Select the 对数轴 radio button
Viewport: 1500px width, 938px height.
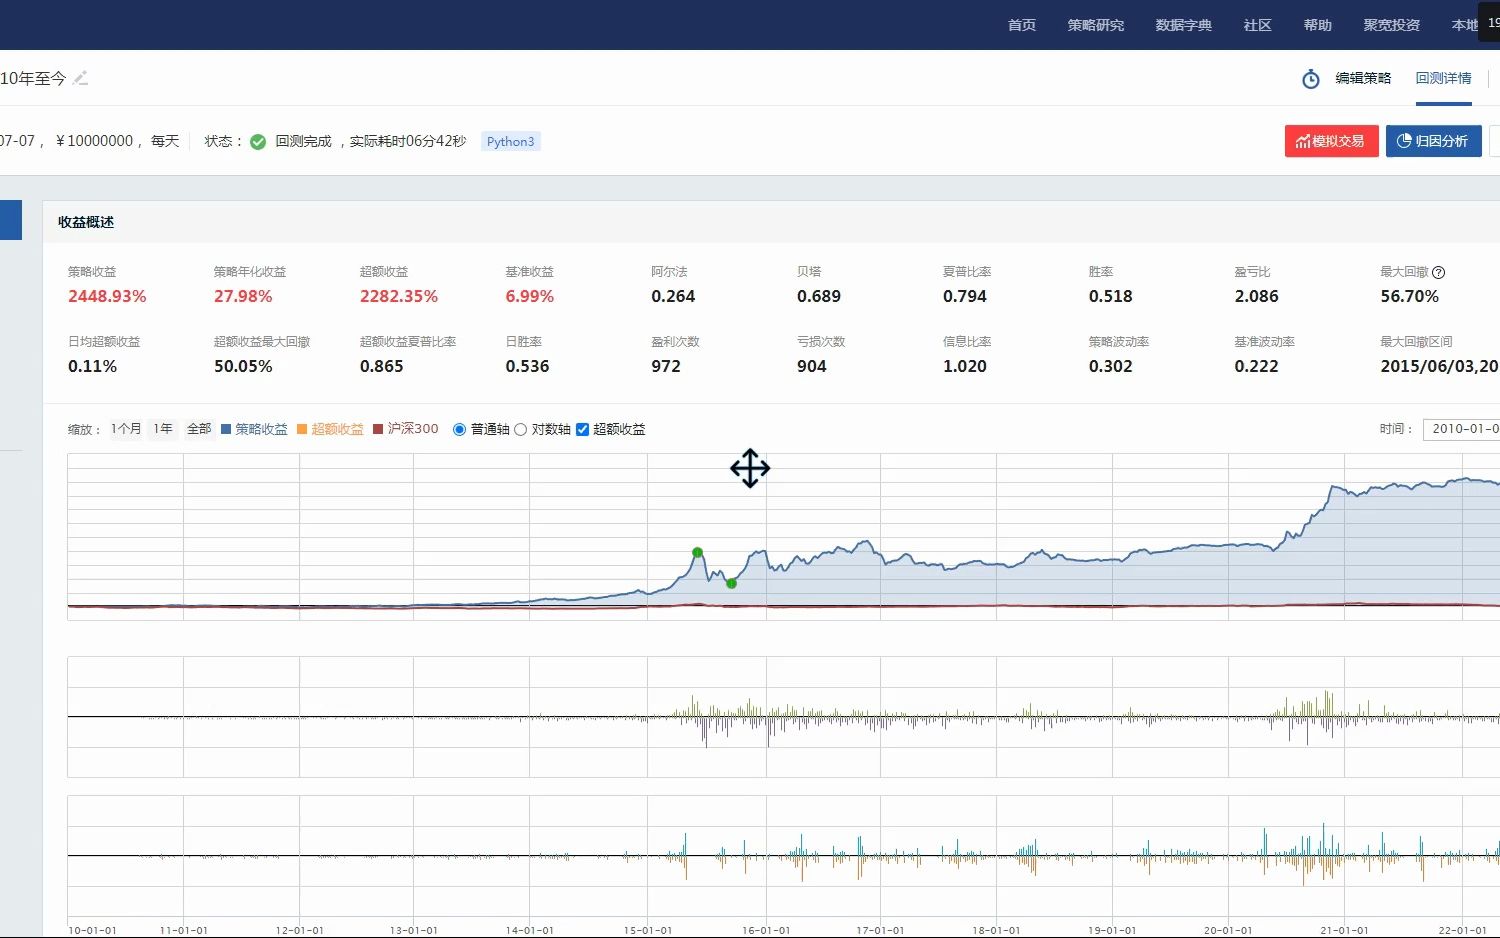[520, 430]
